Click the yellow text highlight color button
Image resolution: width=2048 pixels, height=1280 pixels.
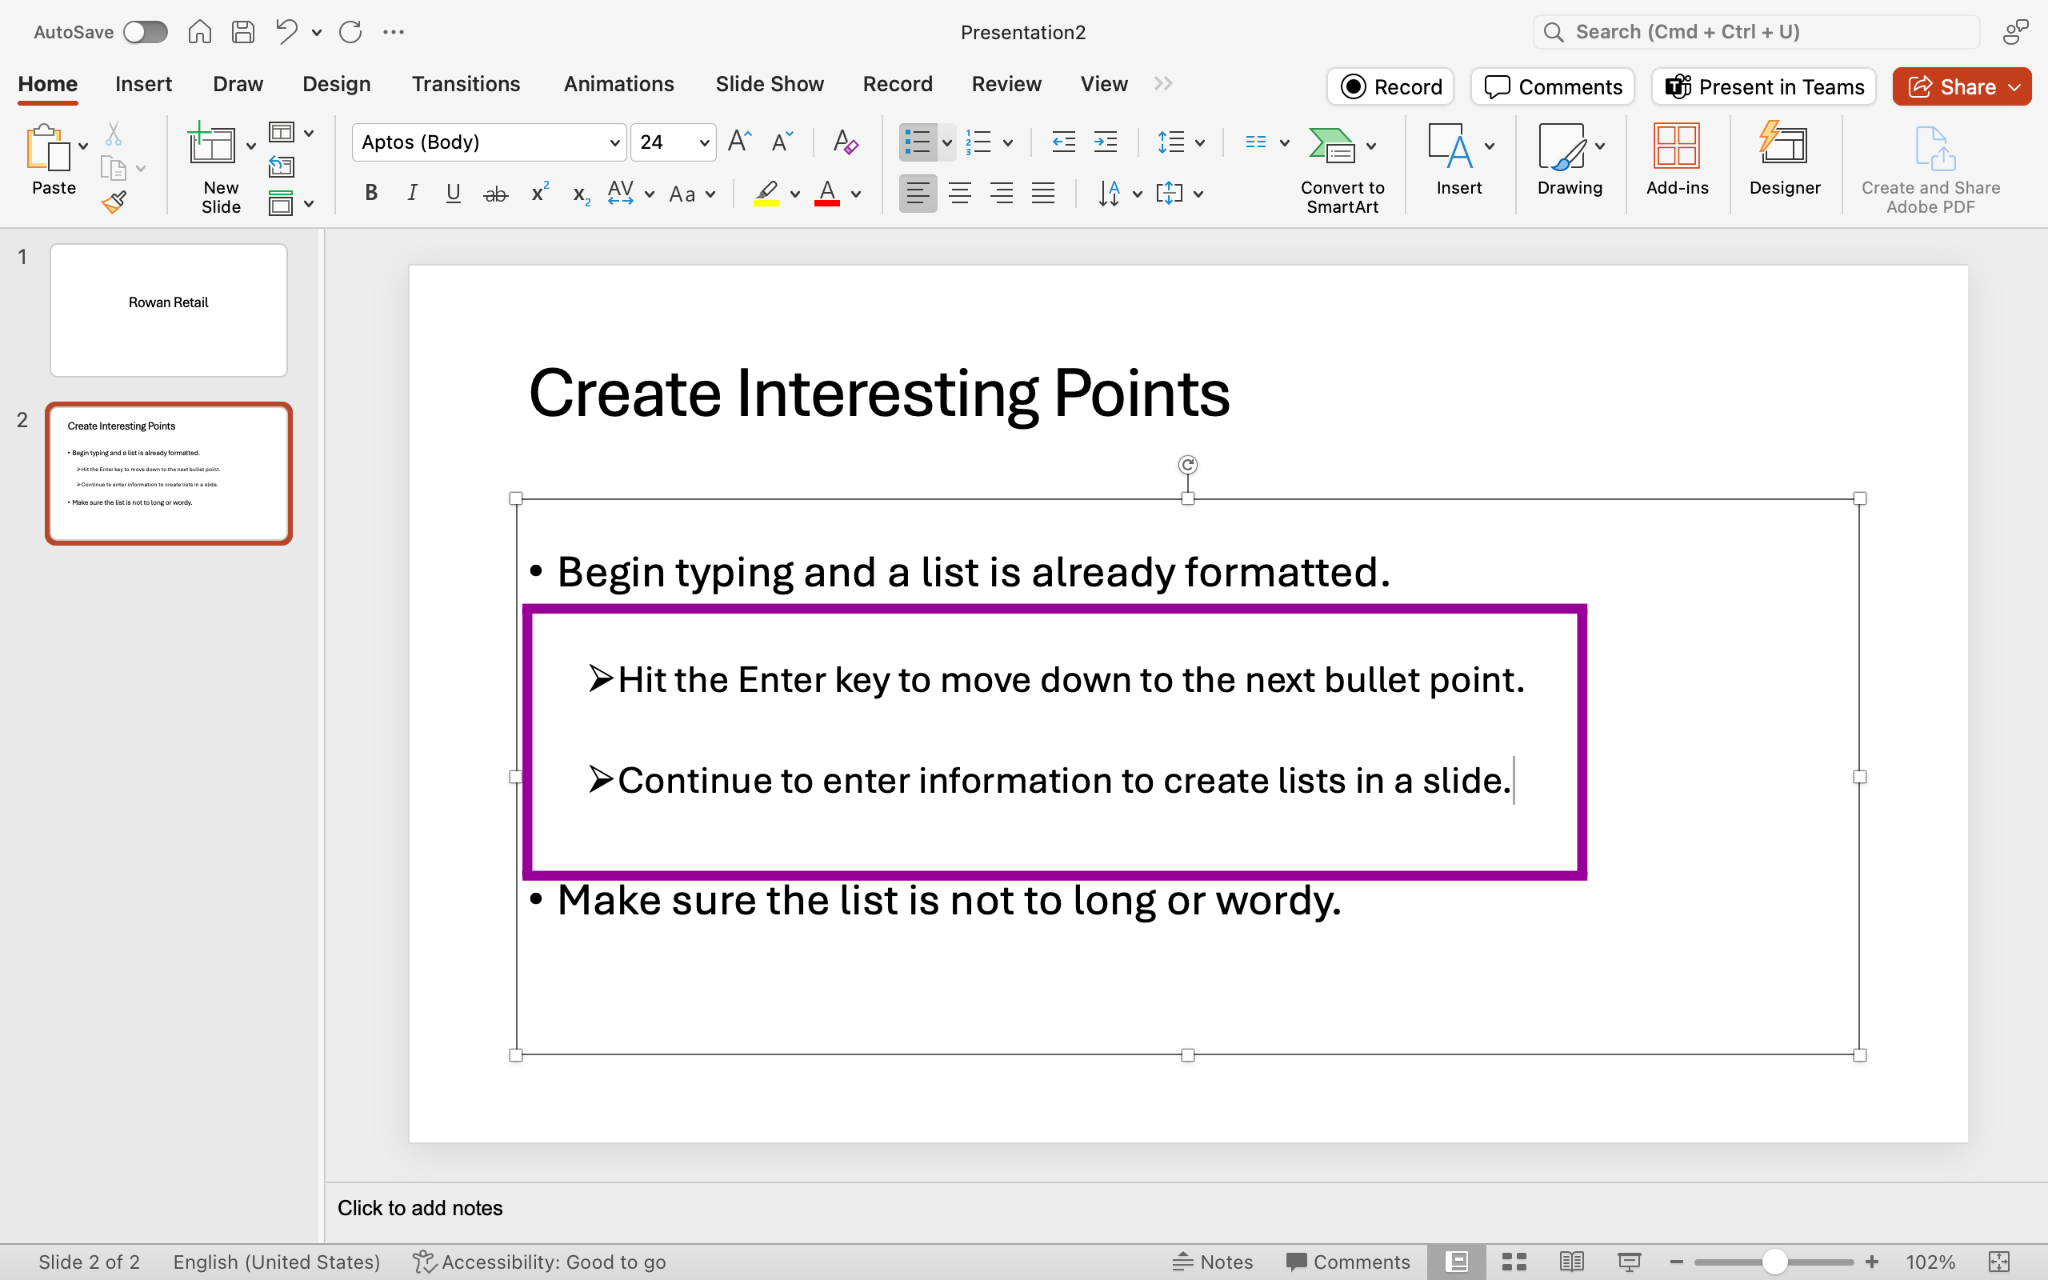767,193
